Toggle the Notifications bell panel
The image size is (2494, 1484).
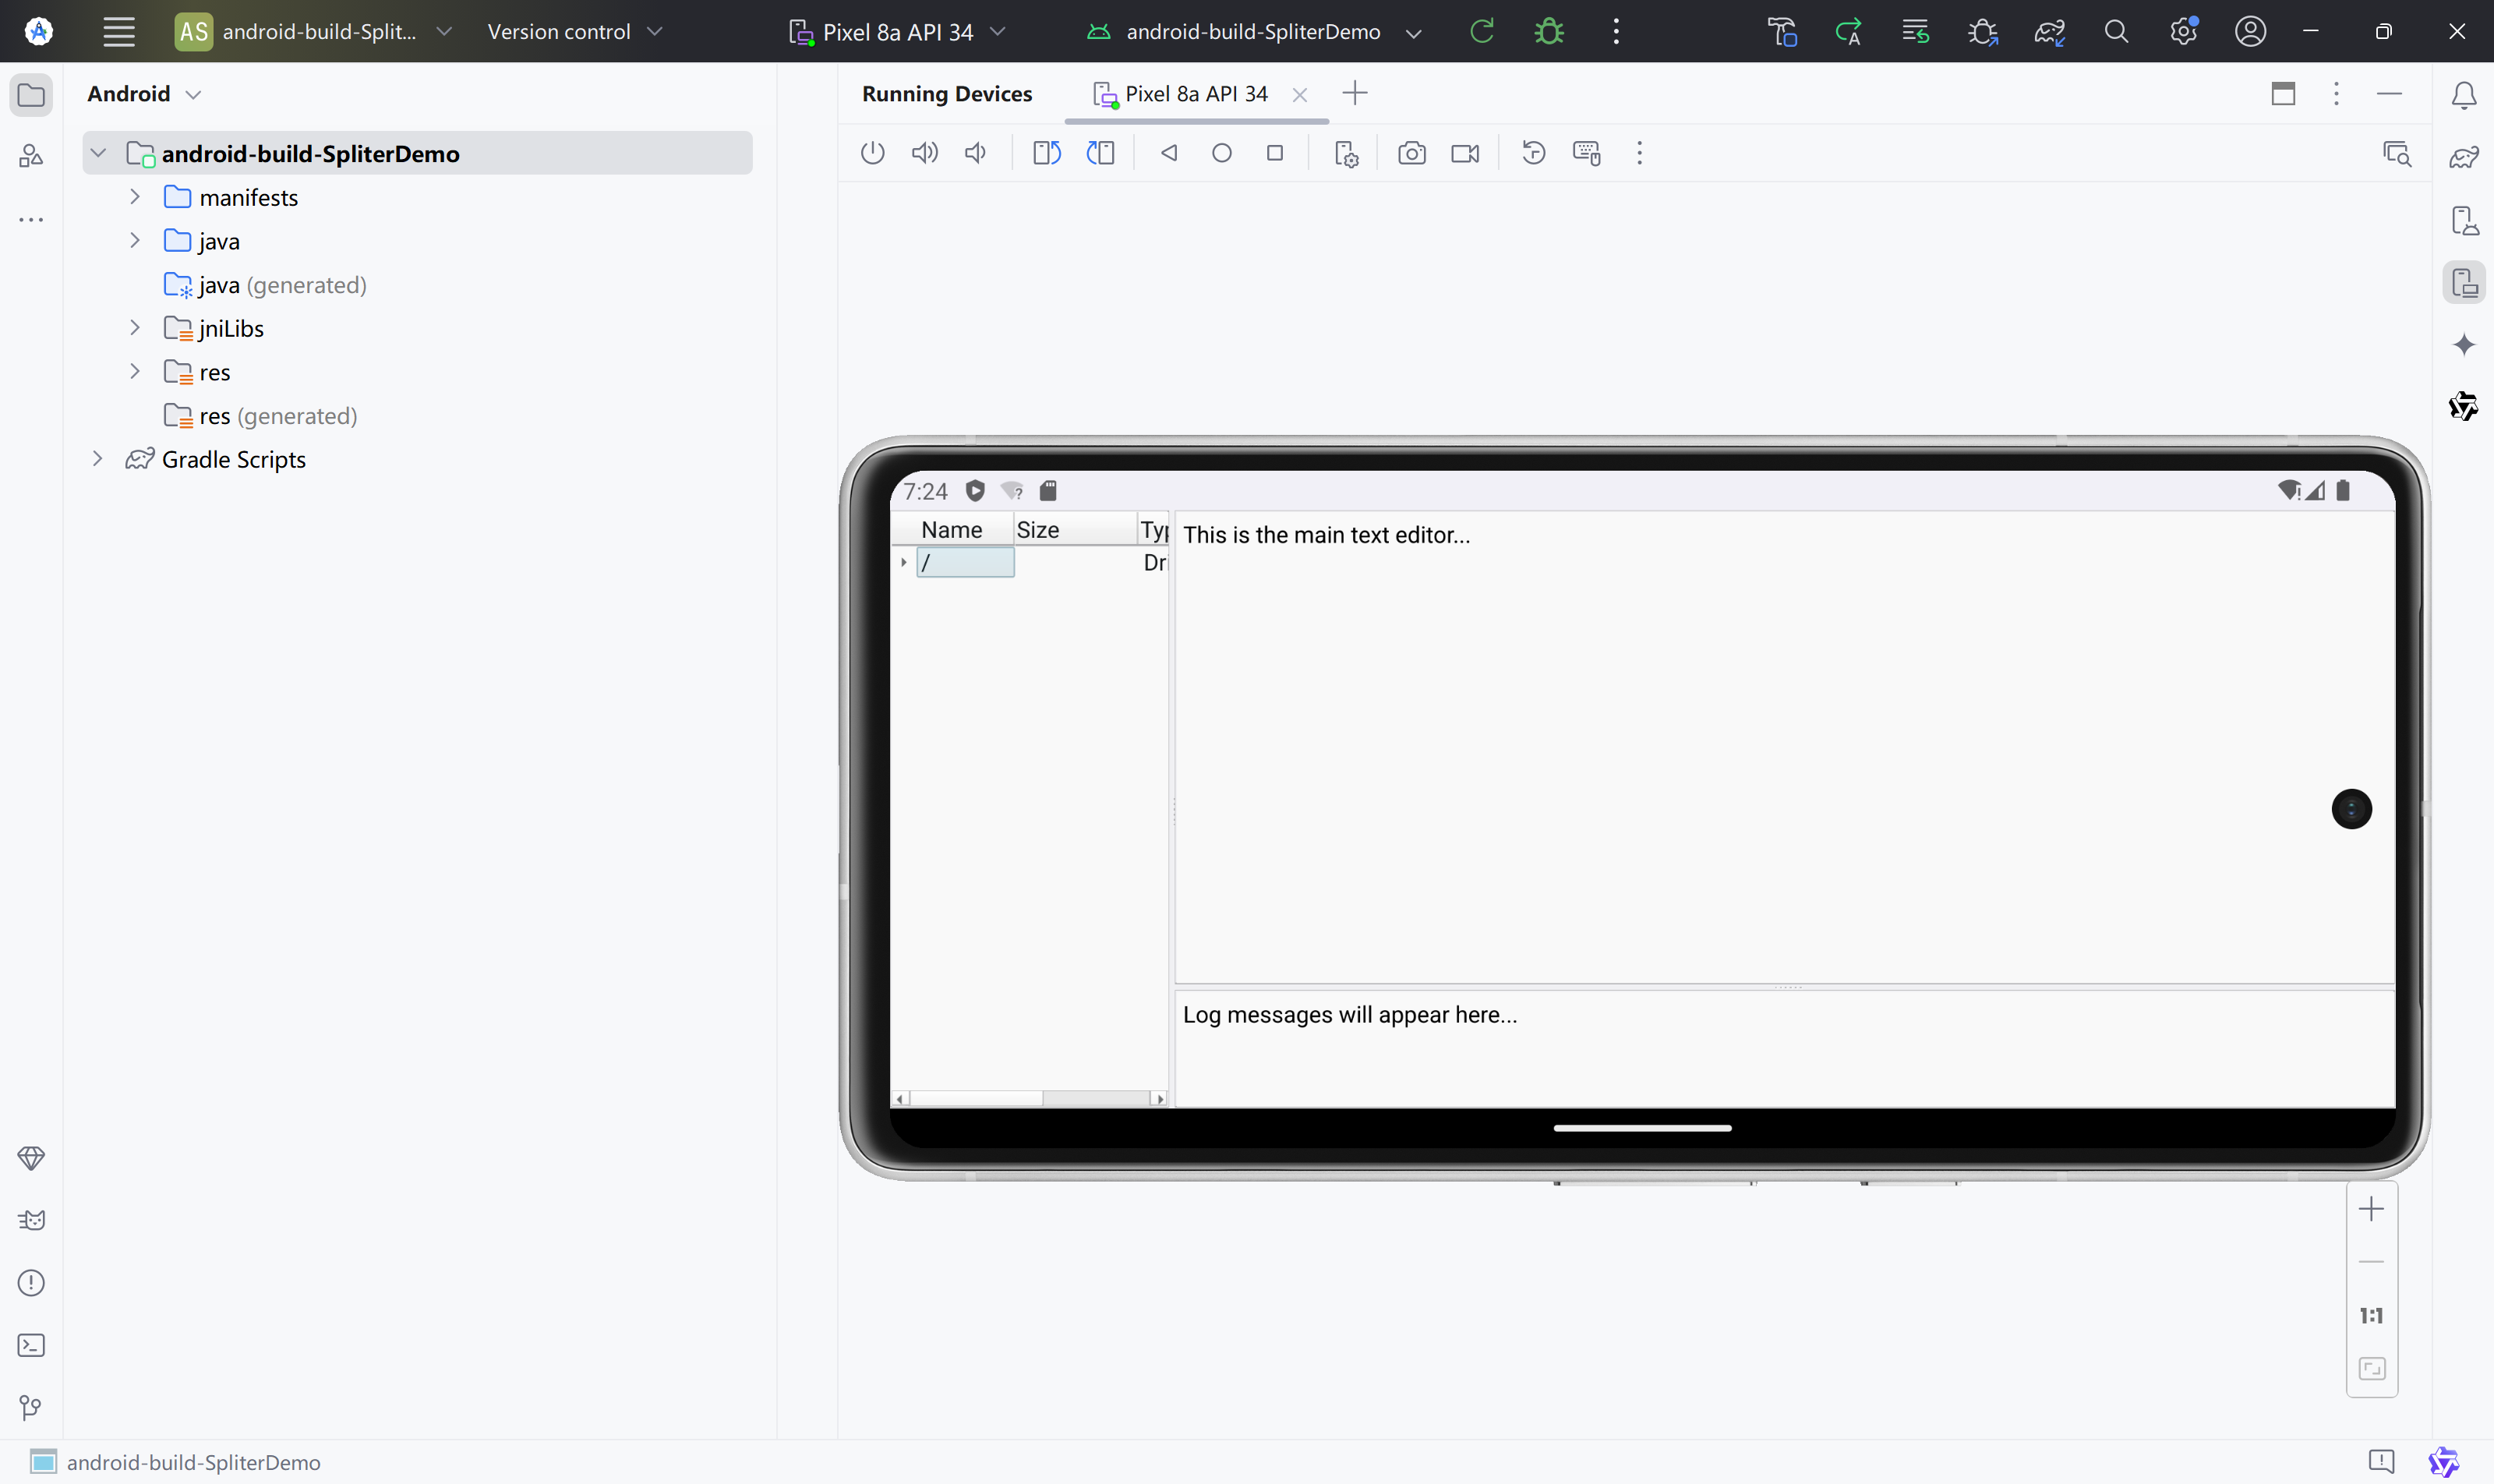click(x=2464, y=95)
